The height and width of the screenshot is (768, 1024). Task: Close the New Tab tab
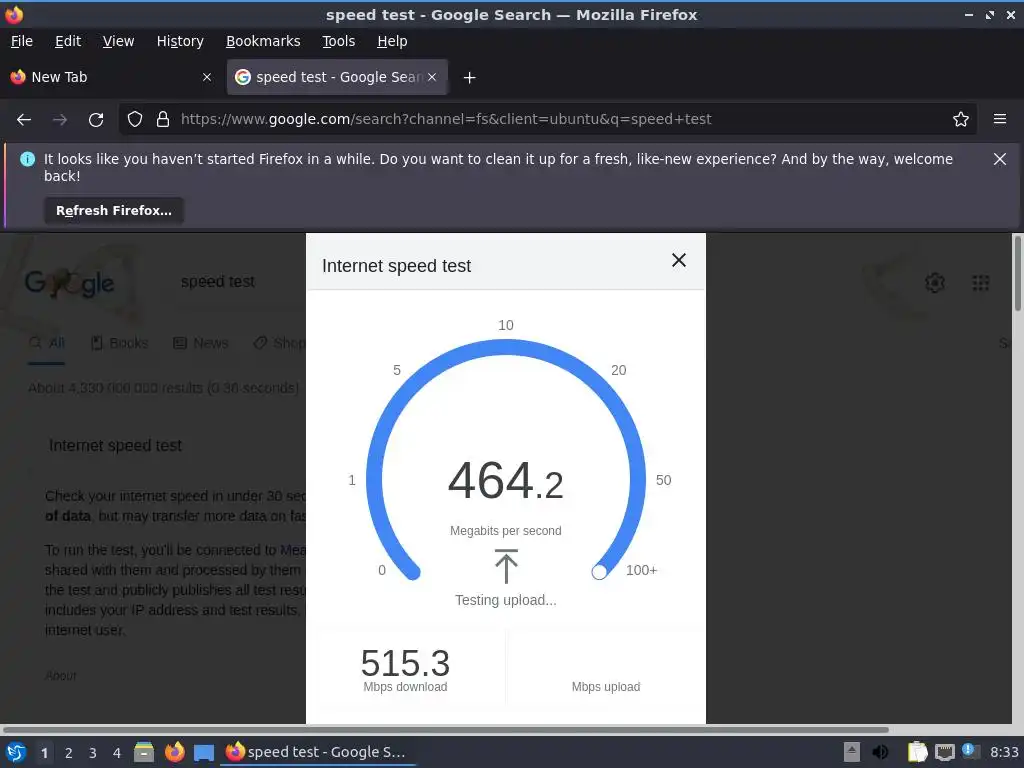click(207, 77)
